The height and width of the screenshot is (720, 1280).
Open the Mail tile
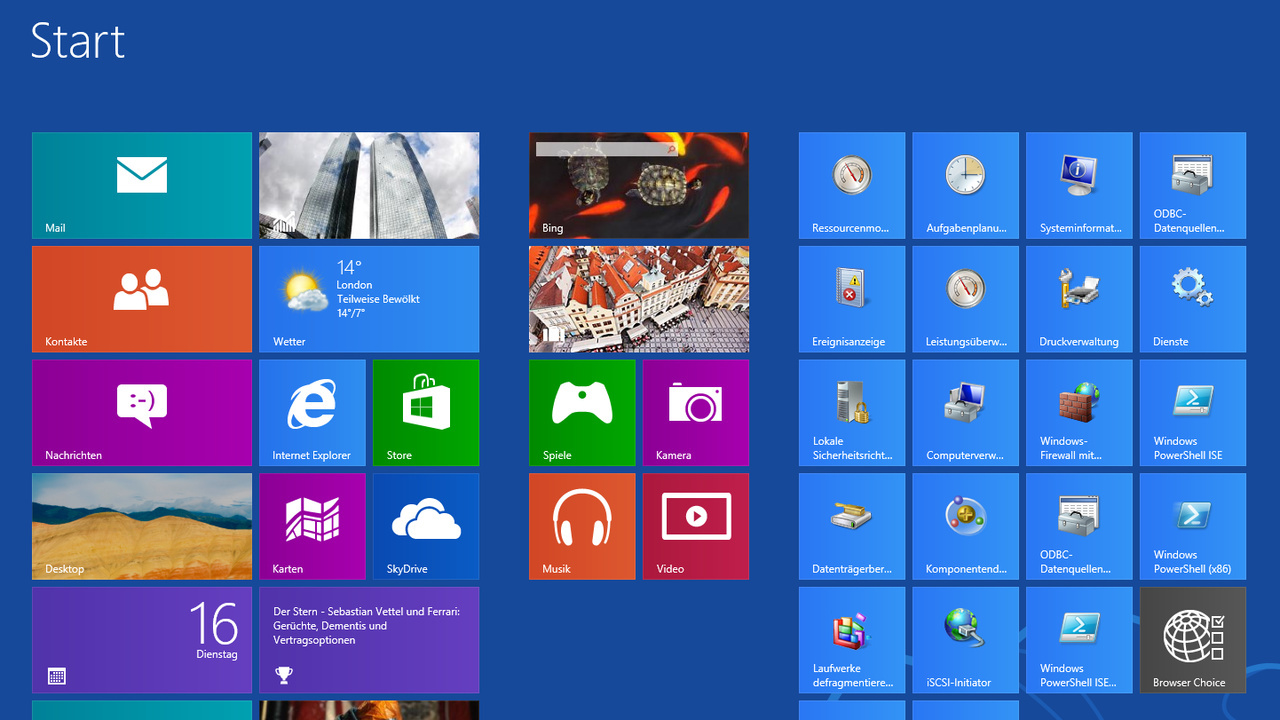point(142,186)
